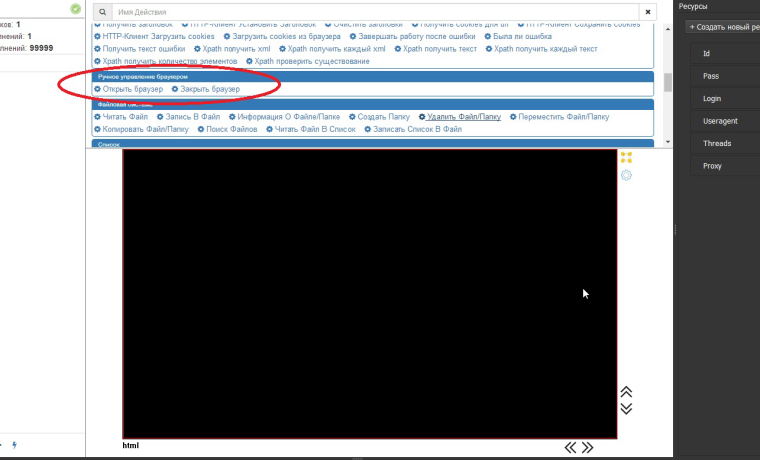Click the double chevron down scroll icon
Image resolution: width=760 pixels, height=460 pixels.
626,408
